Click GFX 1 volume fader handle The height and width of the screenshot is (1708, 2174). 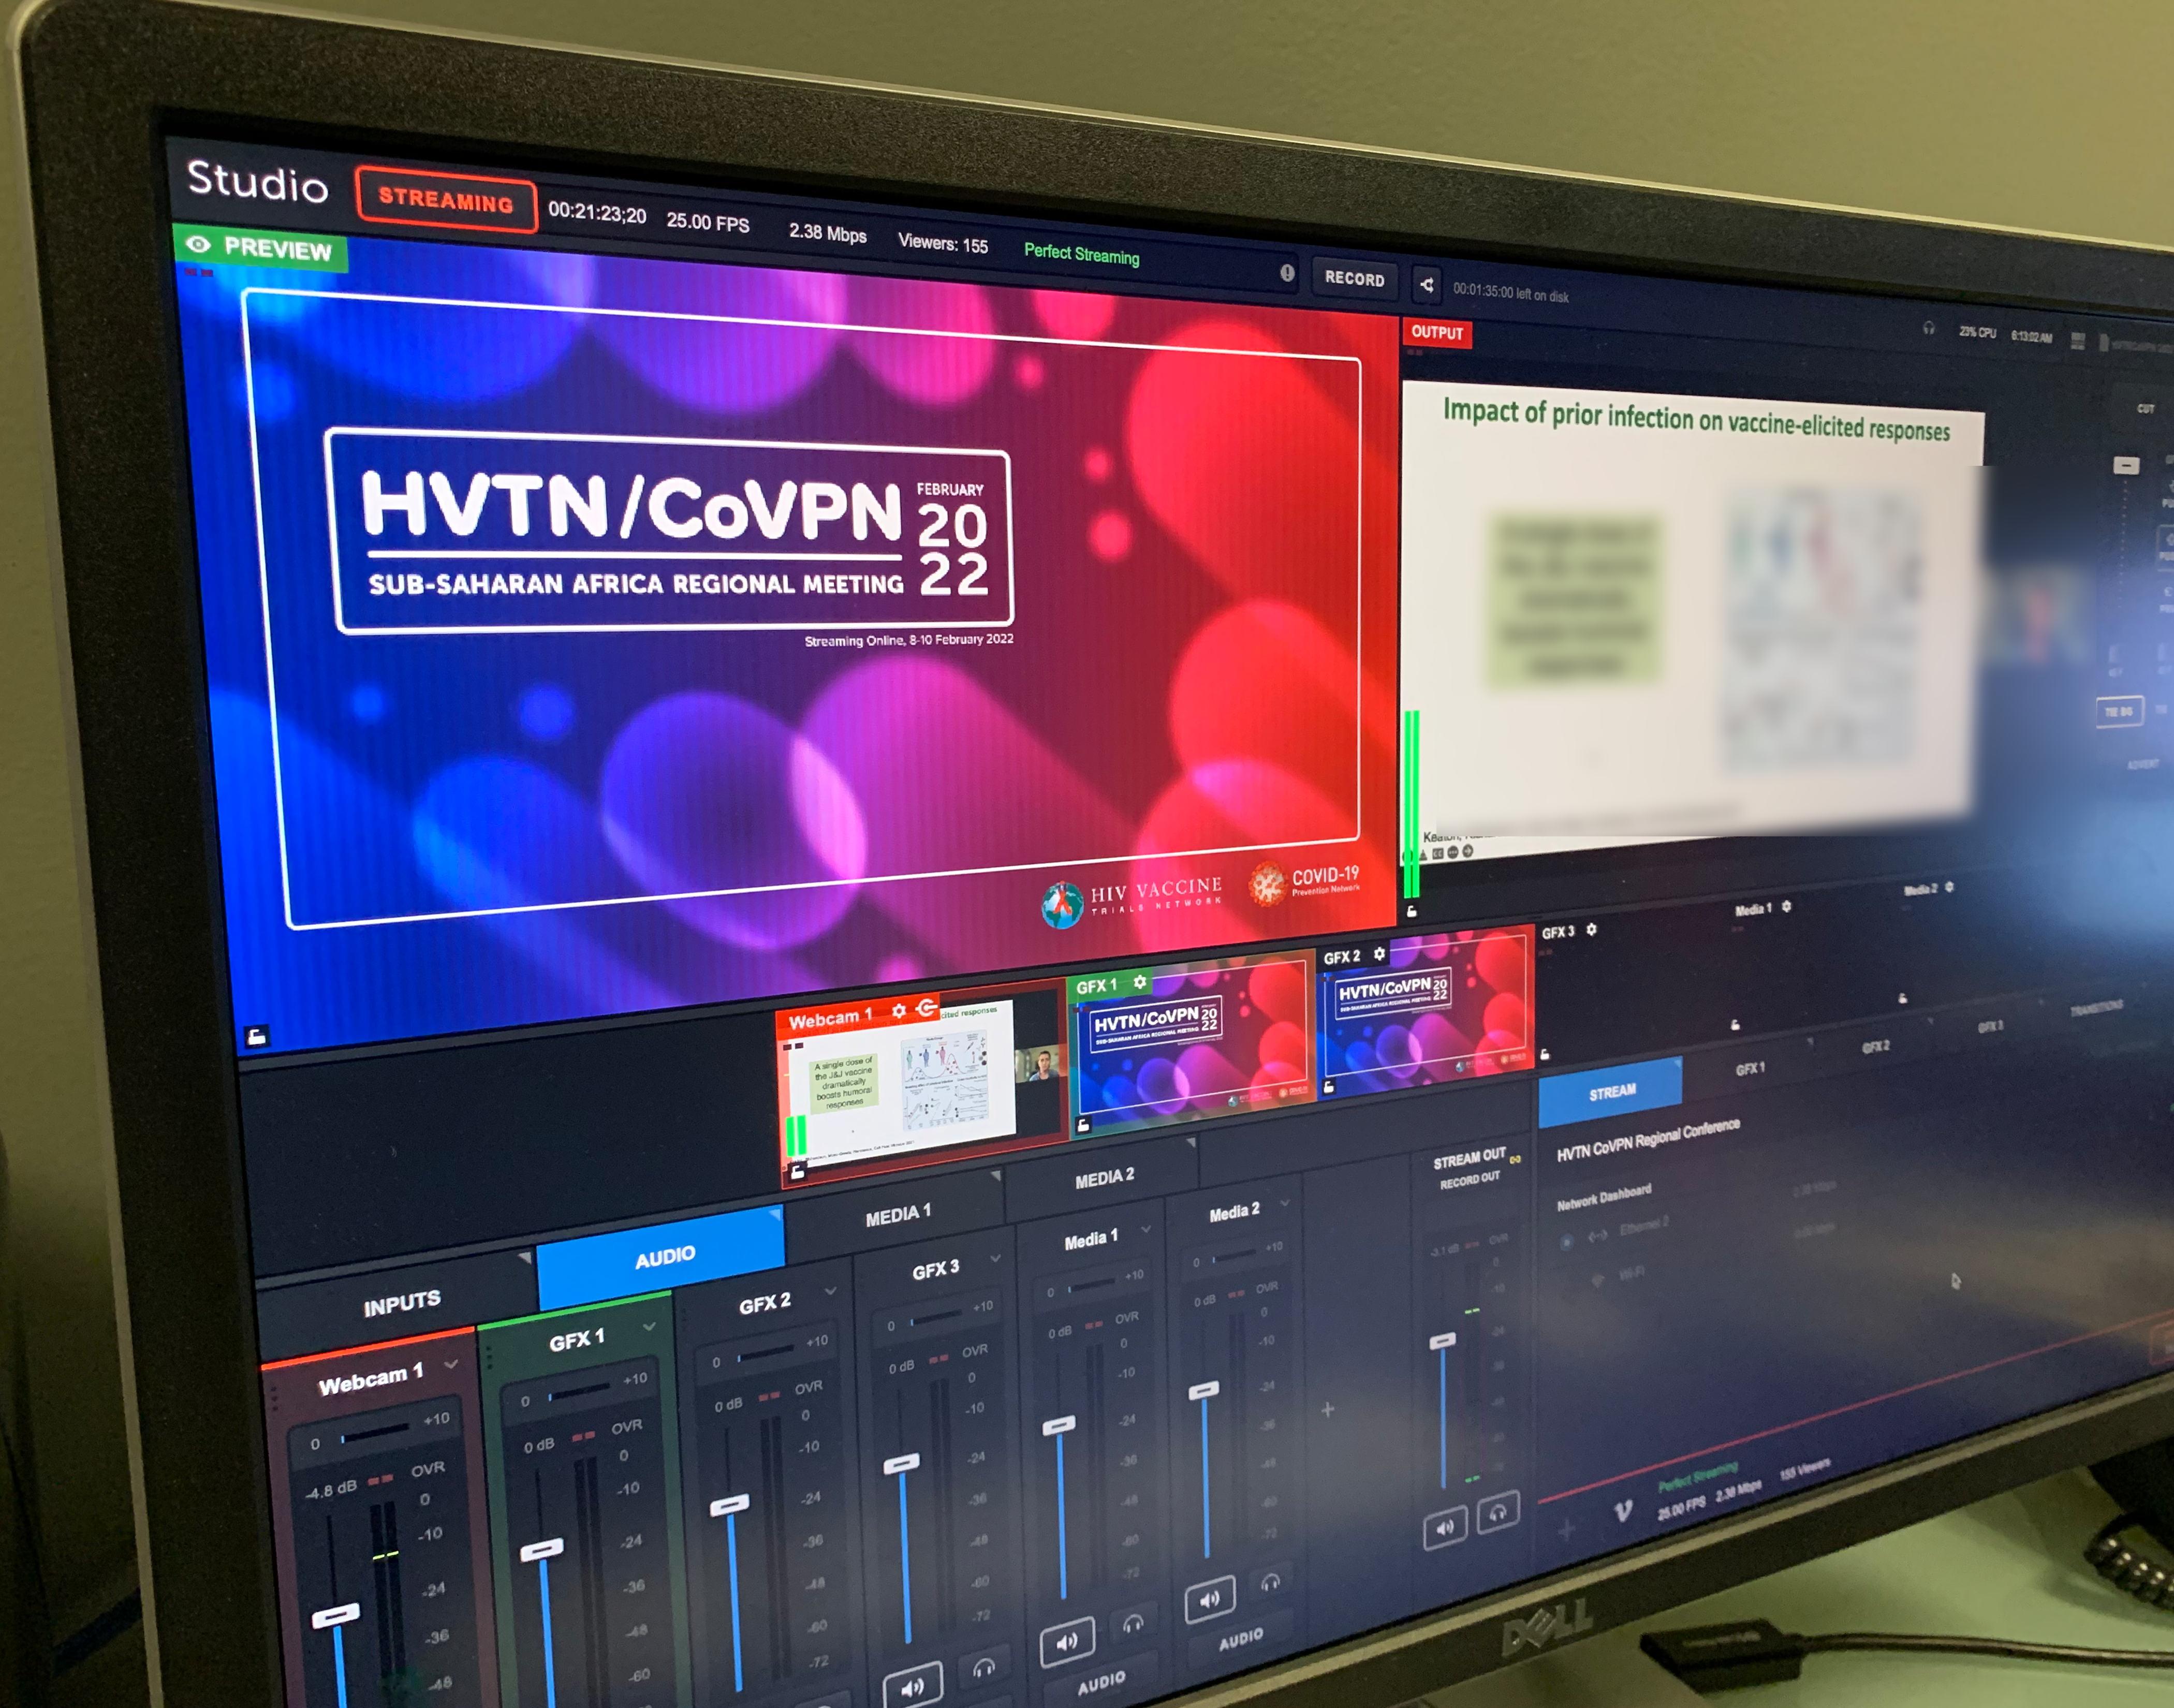point(542,1549)
